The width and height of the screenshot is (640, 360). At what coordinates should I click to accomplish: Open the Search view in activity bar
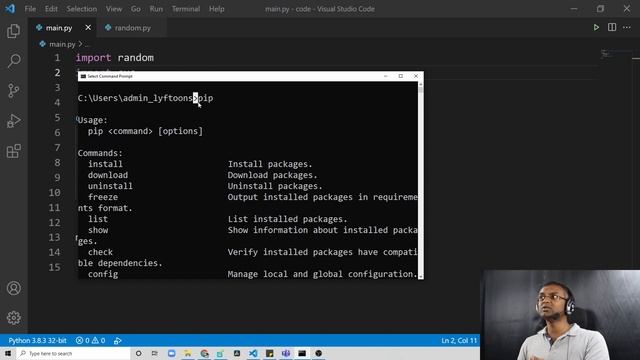click(x=13, y=61)
